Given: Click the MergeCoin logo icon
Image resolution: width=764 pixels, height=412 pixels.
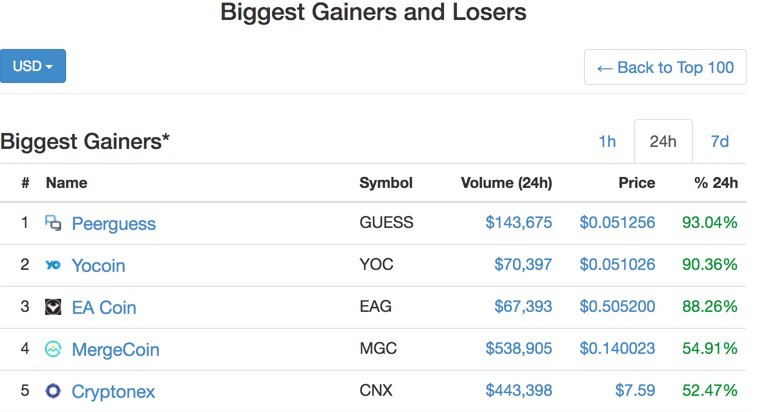Looking at the screenshot, I should pyautogui.click(x=53, y=349).
